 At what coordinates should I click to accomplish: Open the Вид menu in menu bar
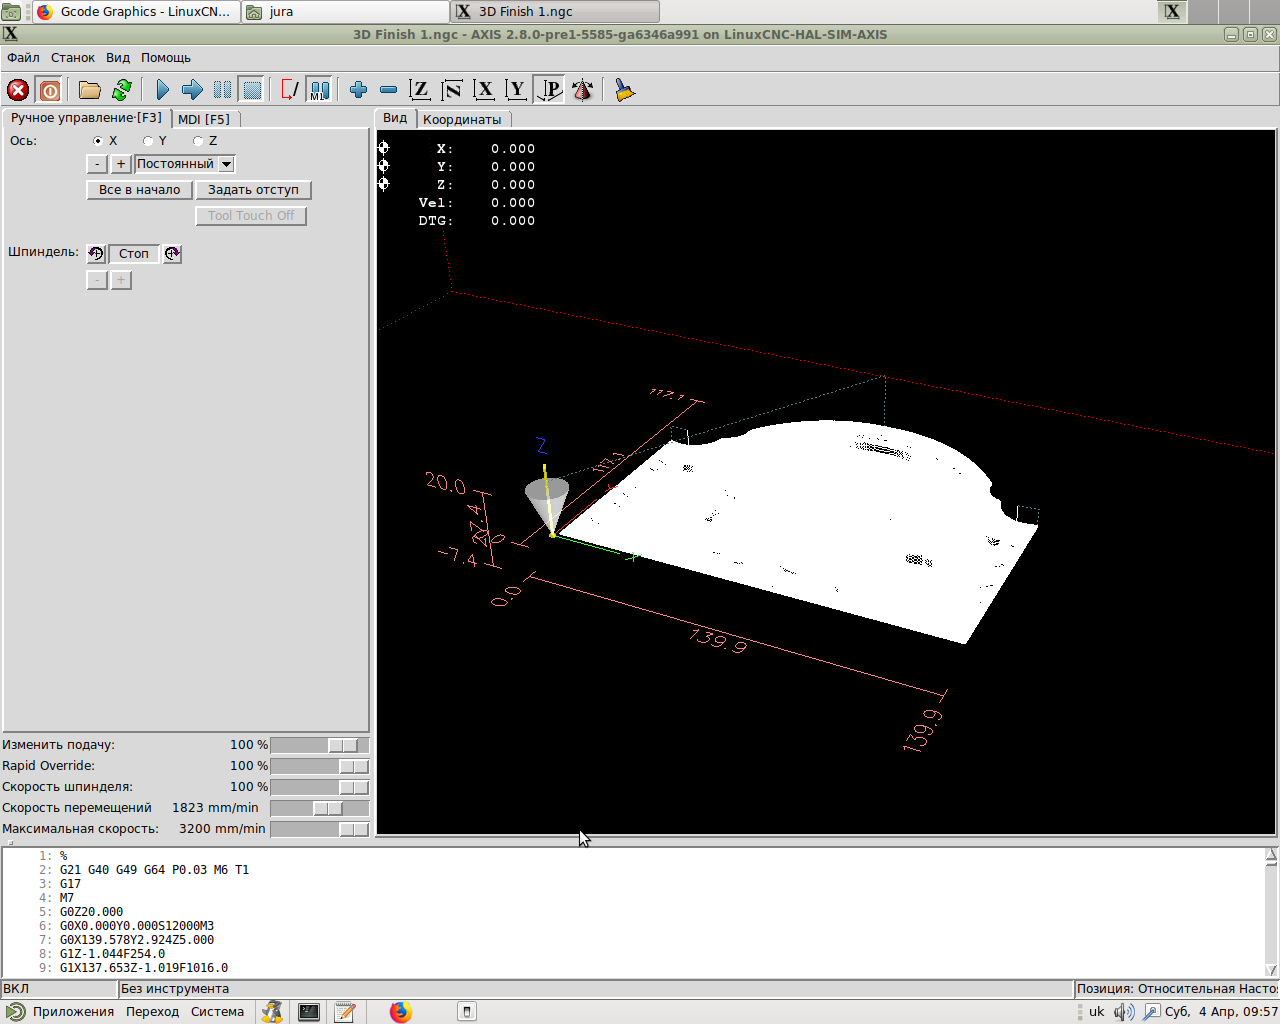[x=118, y=58]
